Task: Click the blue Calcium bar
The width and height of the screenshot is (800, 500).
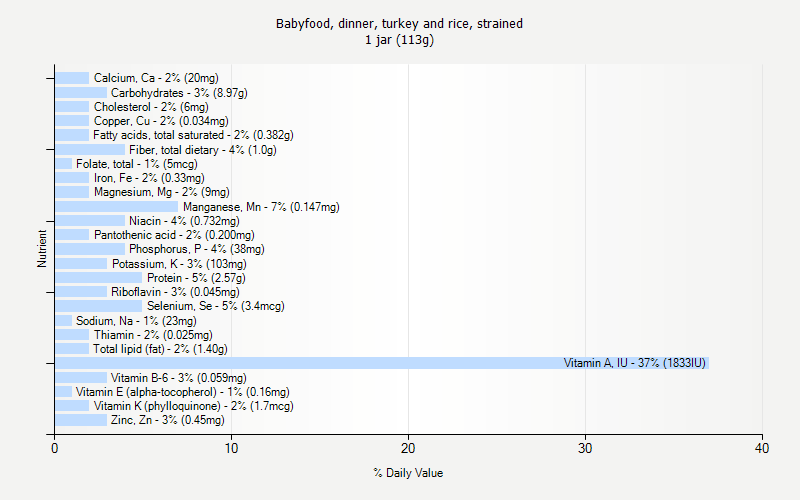Action: [x=72, y=78]
